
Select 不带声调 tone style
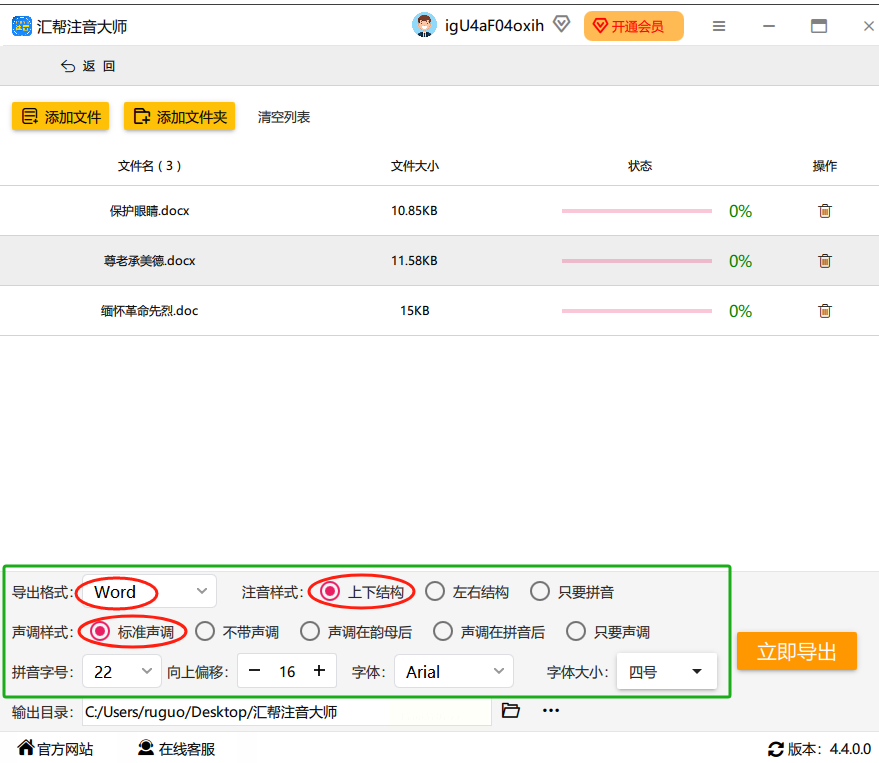[x=205, y=632]
